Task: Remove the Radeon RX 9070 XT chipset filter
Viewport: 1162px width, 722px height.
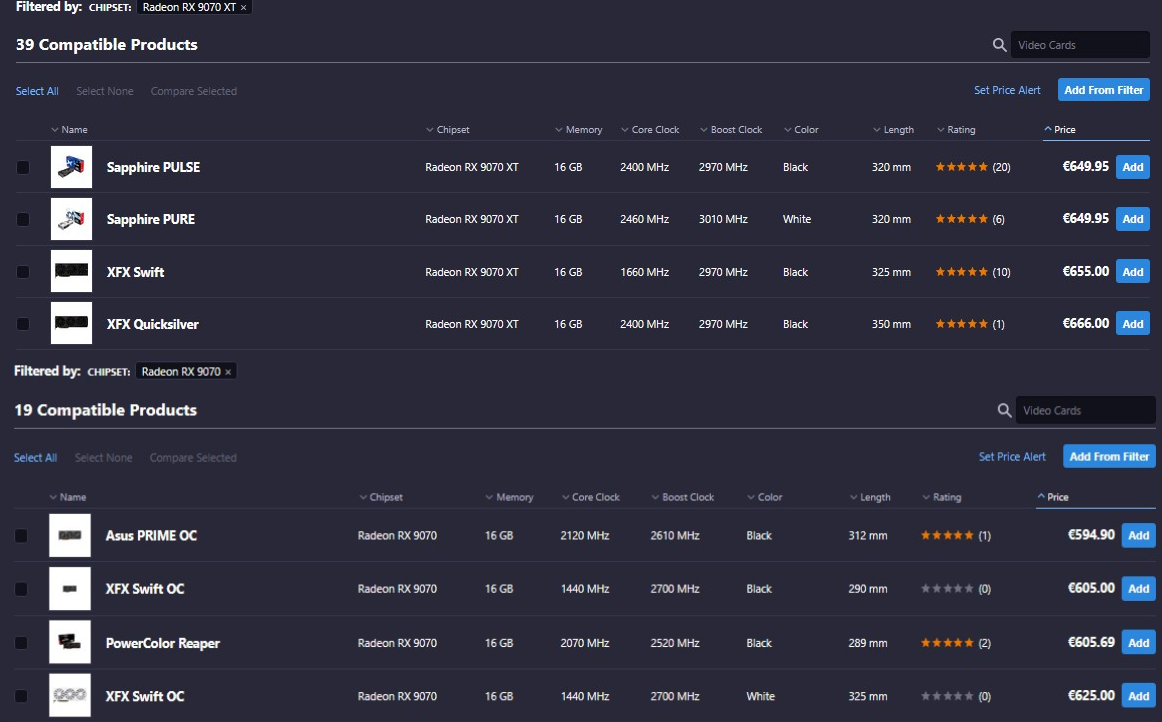Action: coord(243,7)
